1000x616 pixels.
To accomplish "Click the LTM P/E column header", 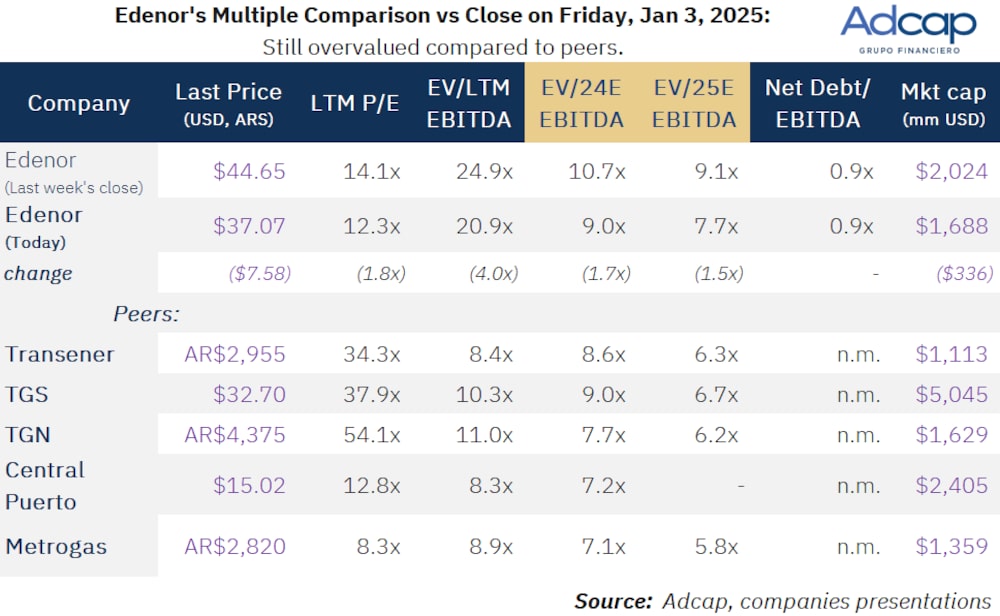I will coord(354,103).
